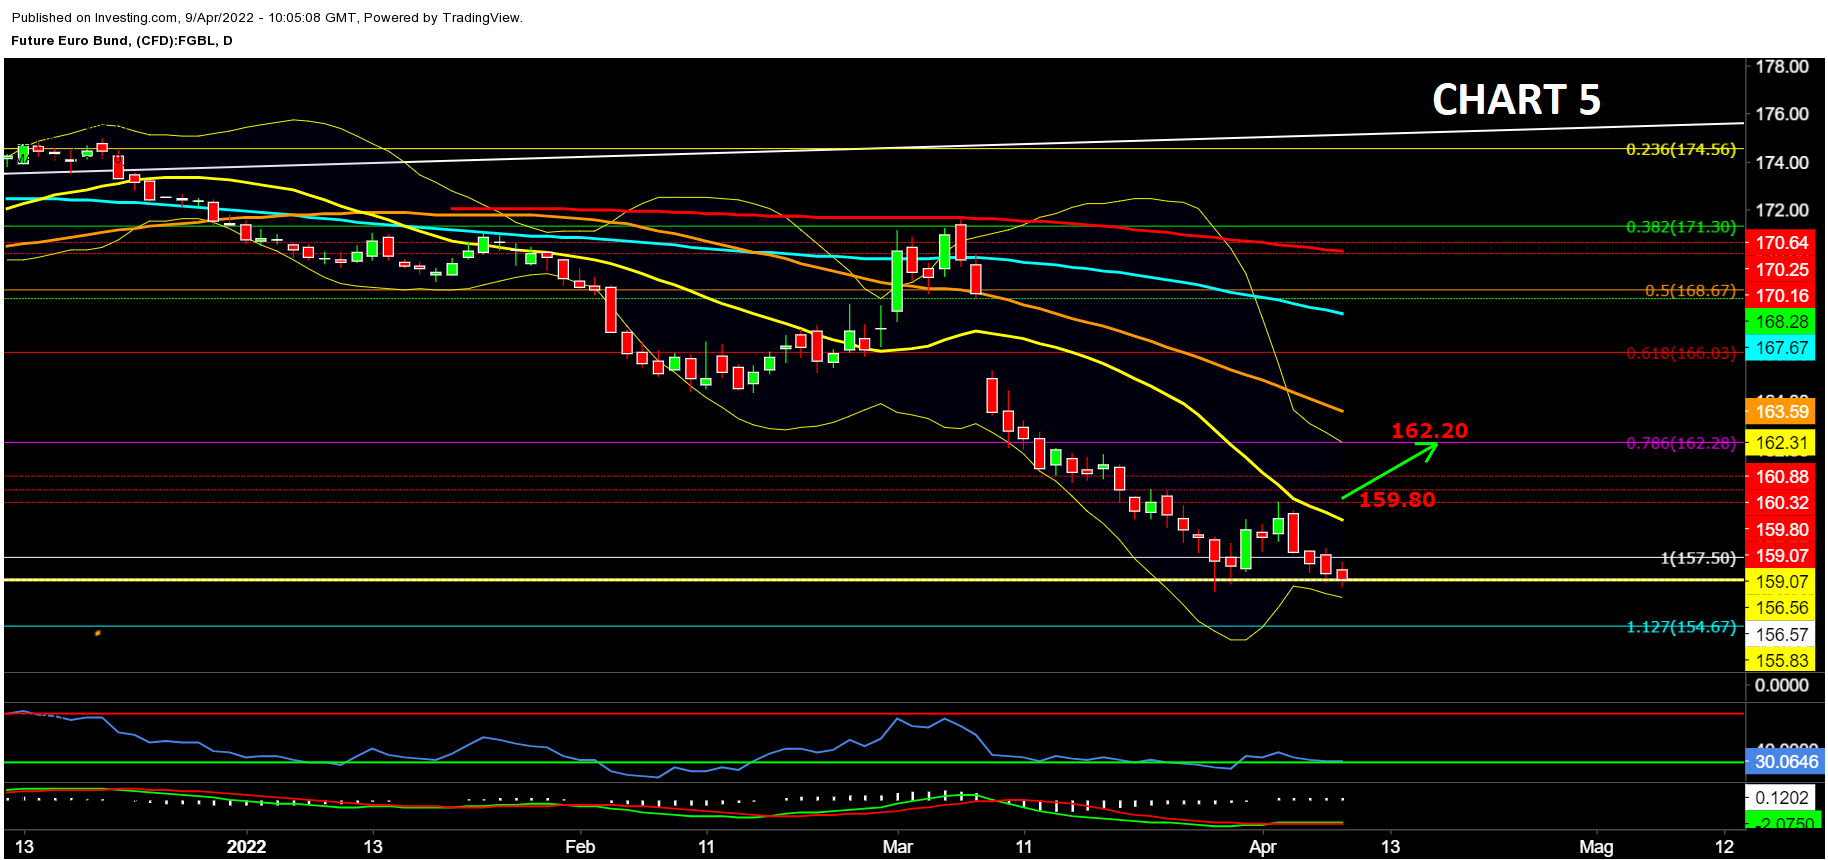Image resolution: width=1828 pixels, height=860 pixels.
Task: Select the Apr label on time axis
Action: point(1263,847)
